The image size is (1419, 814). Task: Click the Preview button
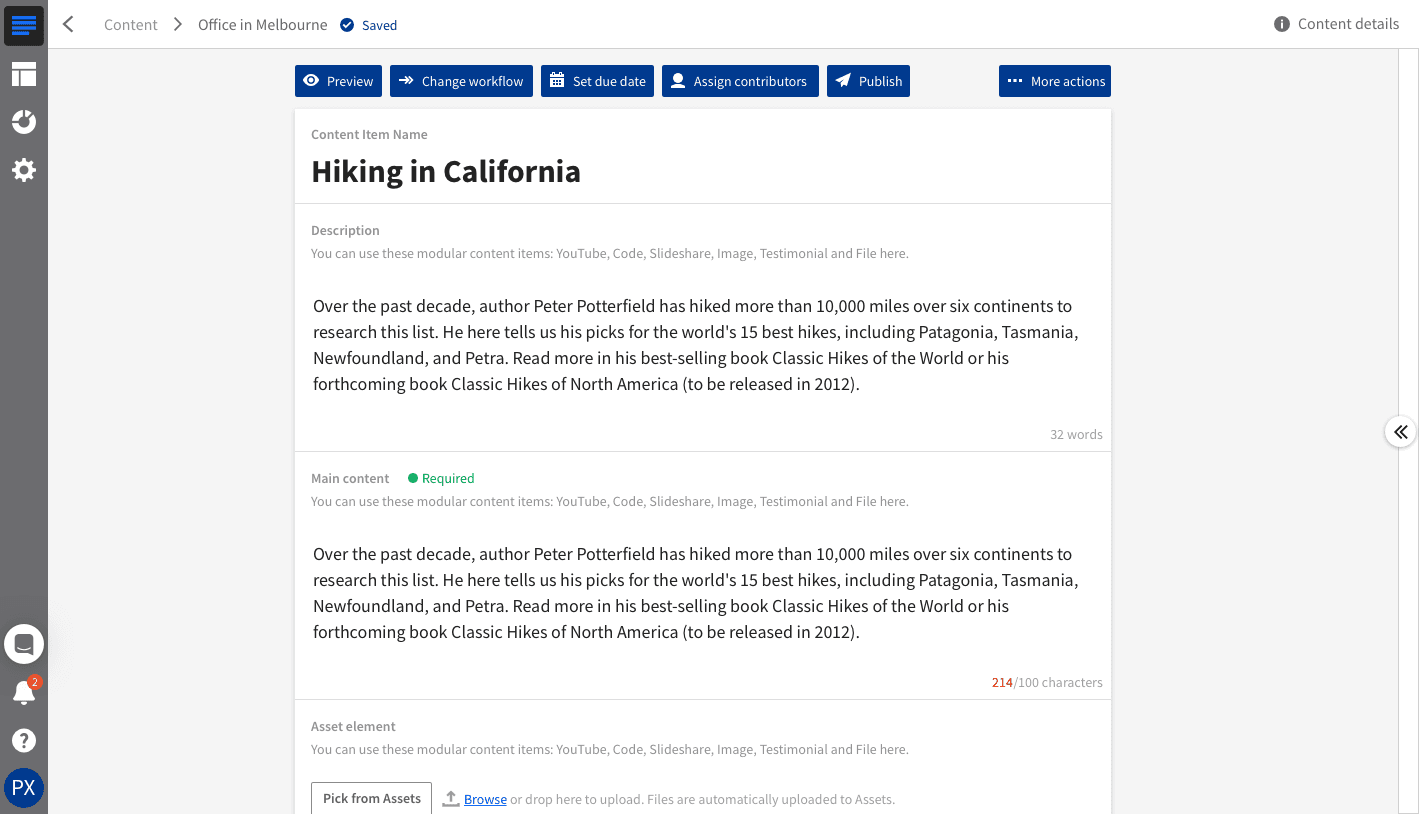(x=338, y=82)
